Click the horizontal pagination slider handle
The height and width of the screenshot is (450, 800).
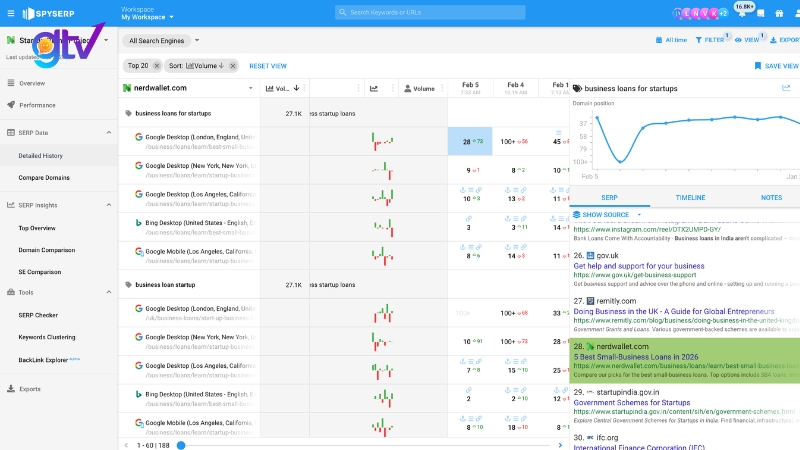181,444
